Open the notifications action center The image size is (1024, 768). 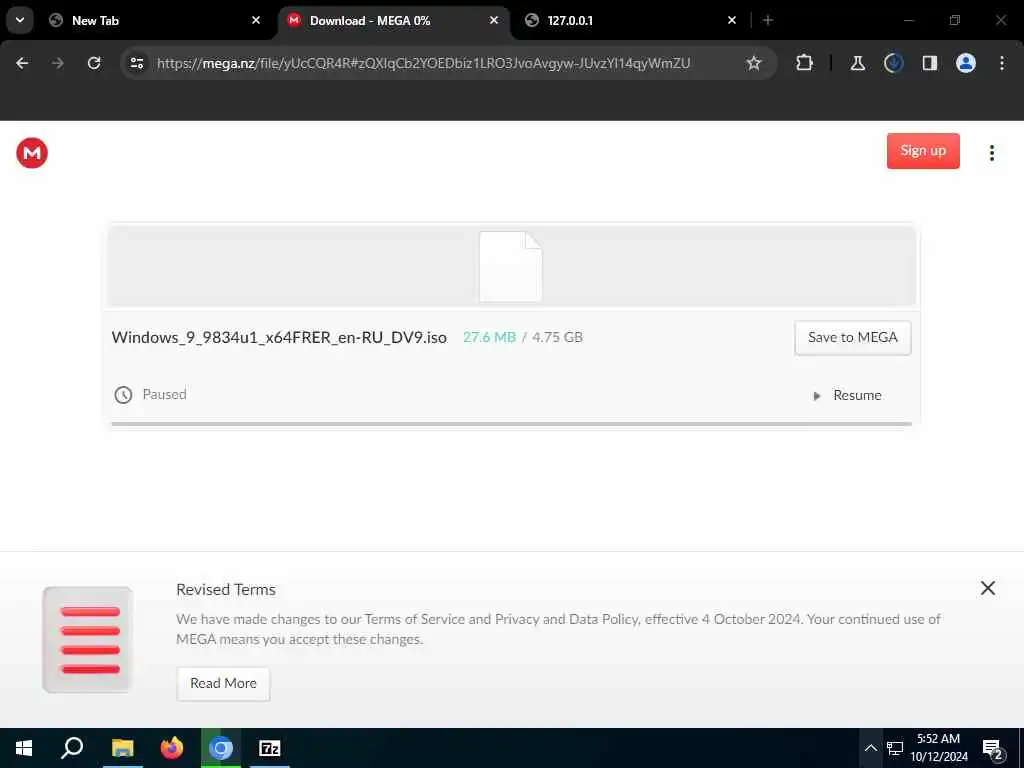click(x=993, y=749)
